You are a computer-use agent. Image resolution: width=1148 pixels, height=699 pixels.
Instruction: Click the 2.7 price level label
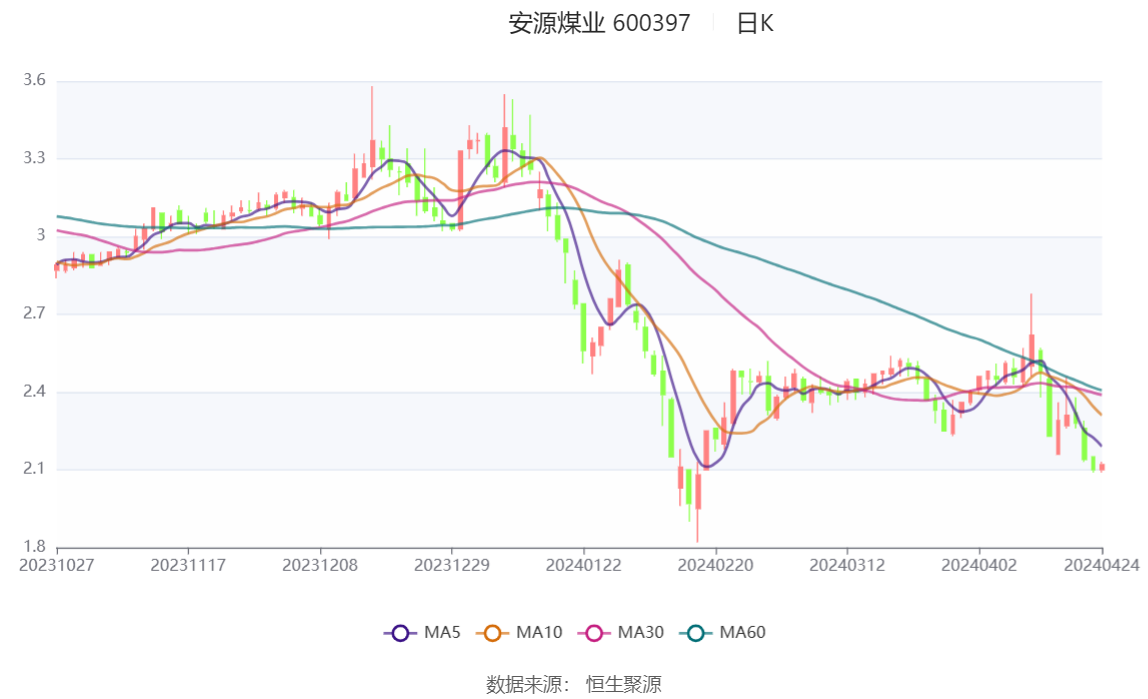35,314
